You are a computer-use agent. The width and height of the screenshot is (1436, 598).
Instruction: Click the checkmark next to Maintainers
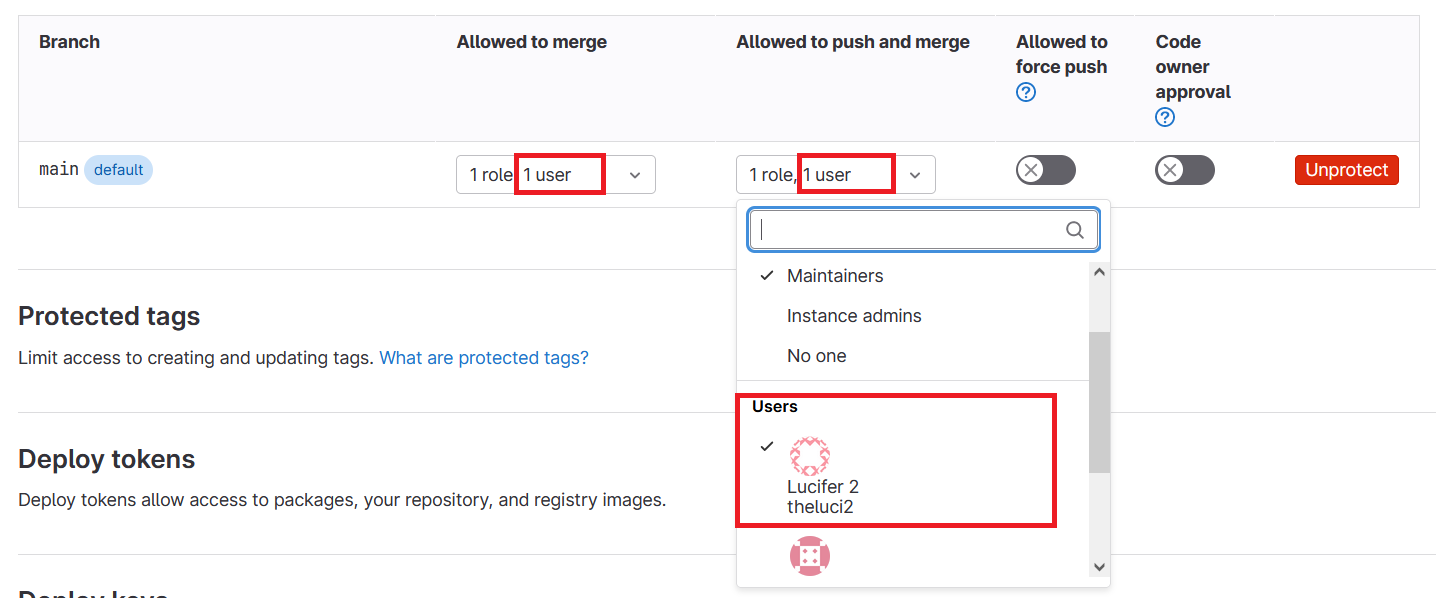(767, 275)
